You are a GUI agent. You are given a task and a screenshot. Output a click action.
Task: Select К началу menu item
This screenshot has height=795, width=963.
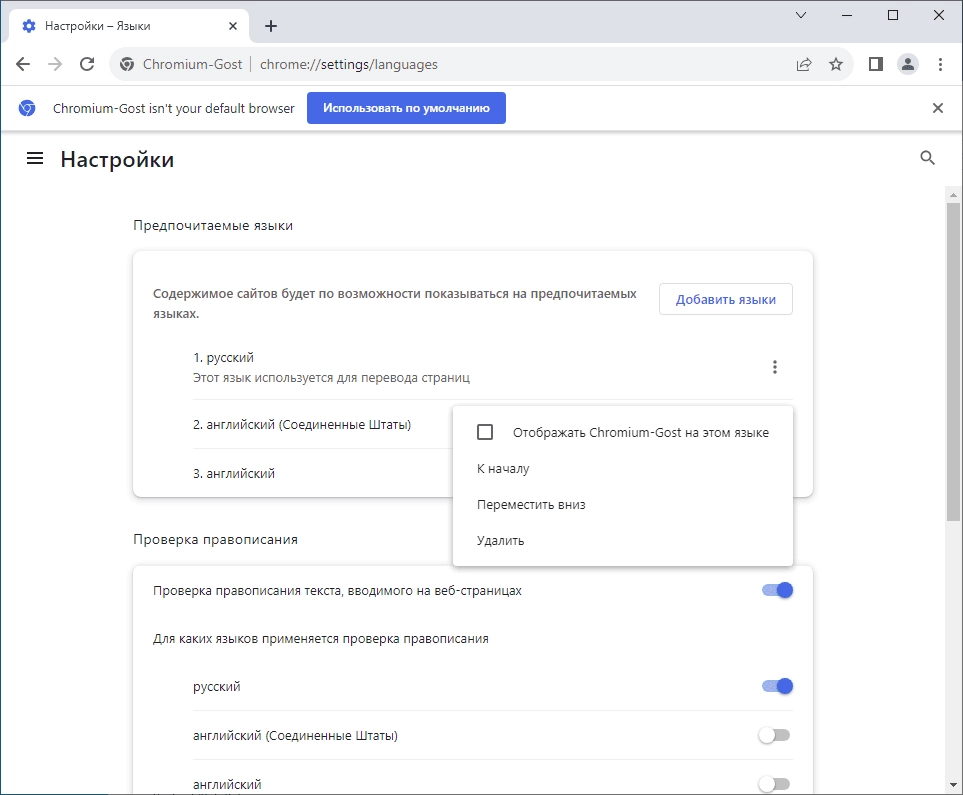[x=623, y=468]
